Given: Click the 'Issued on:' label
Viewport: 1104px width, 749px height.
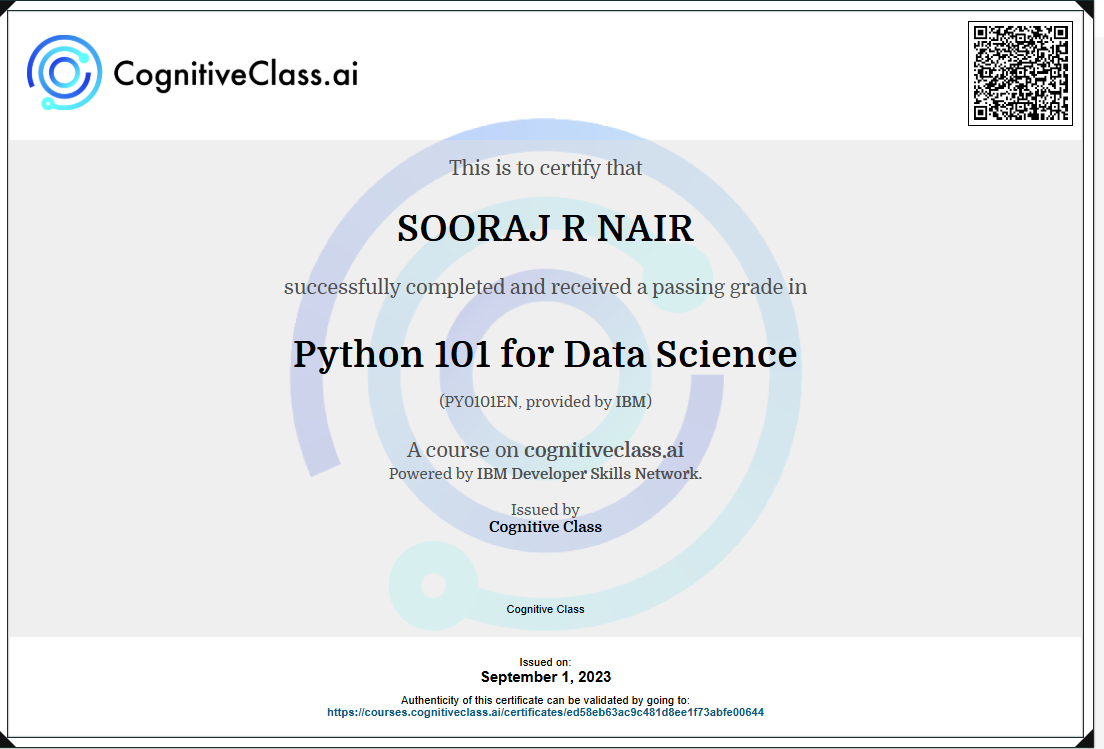Looking at the screenshot, I should [x=545, y=662].
